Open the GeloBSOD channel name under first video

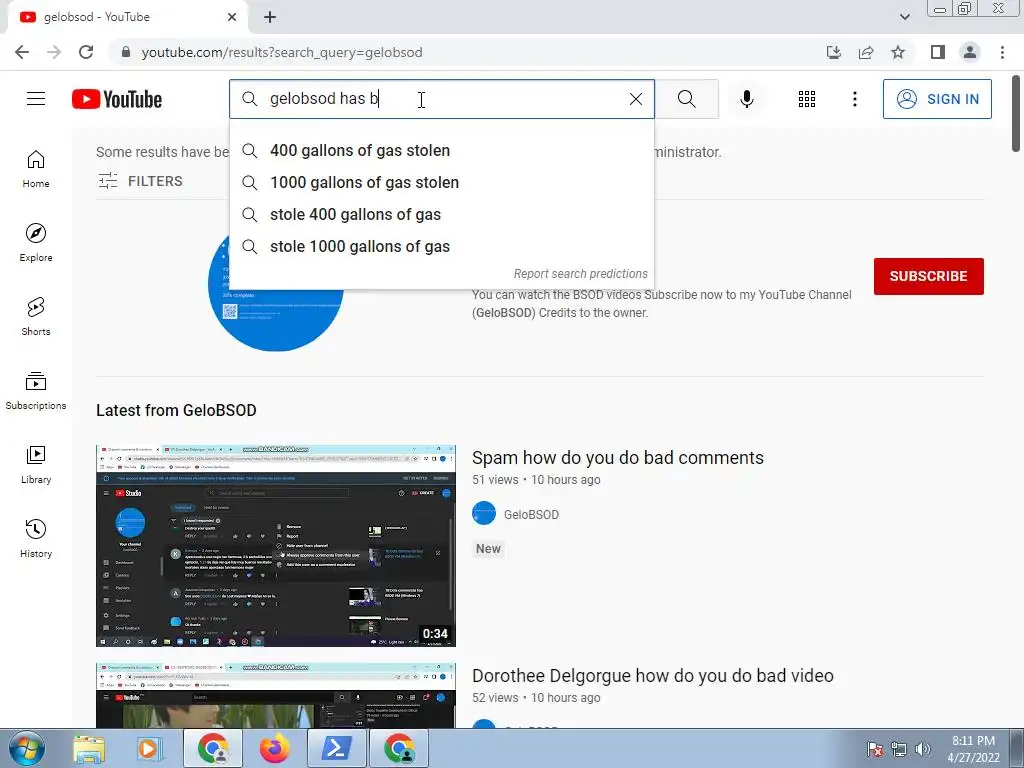531,515
